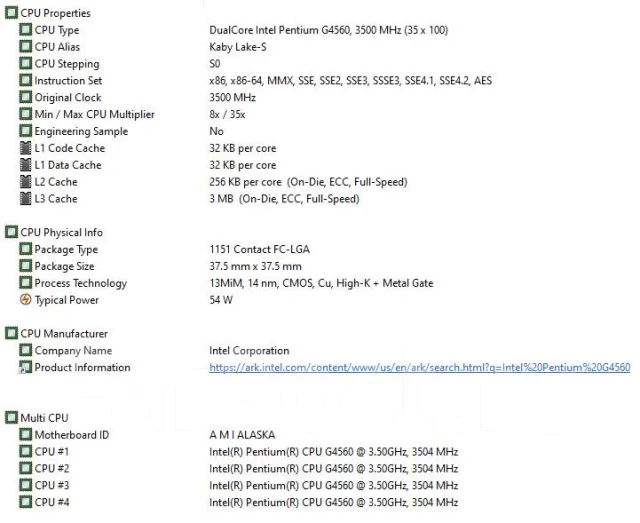Select the Product Information label
Viewport: 640px width, 523px height.
point(82,367)
